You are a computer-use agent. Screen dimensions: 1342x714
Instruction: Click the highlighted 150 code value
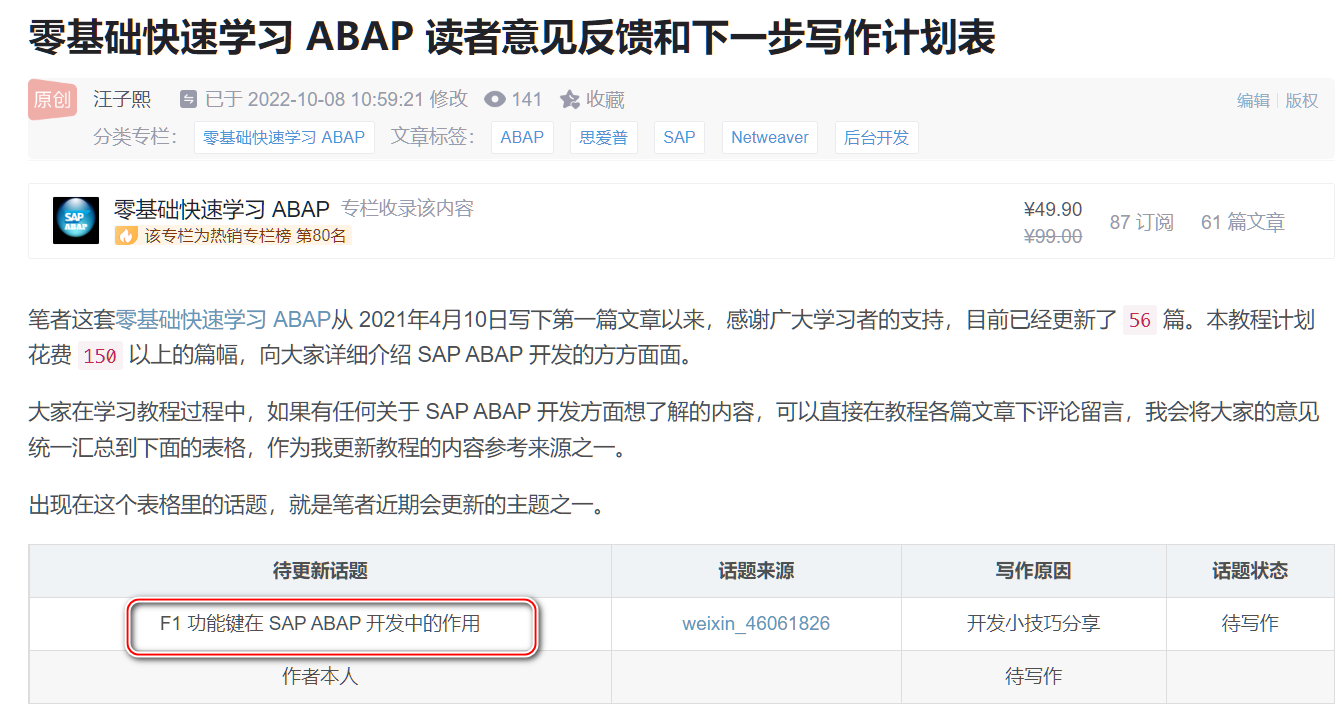pos(100,355)
